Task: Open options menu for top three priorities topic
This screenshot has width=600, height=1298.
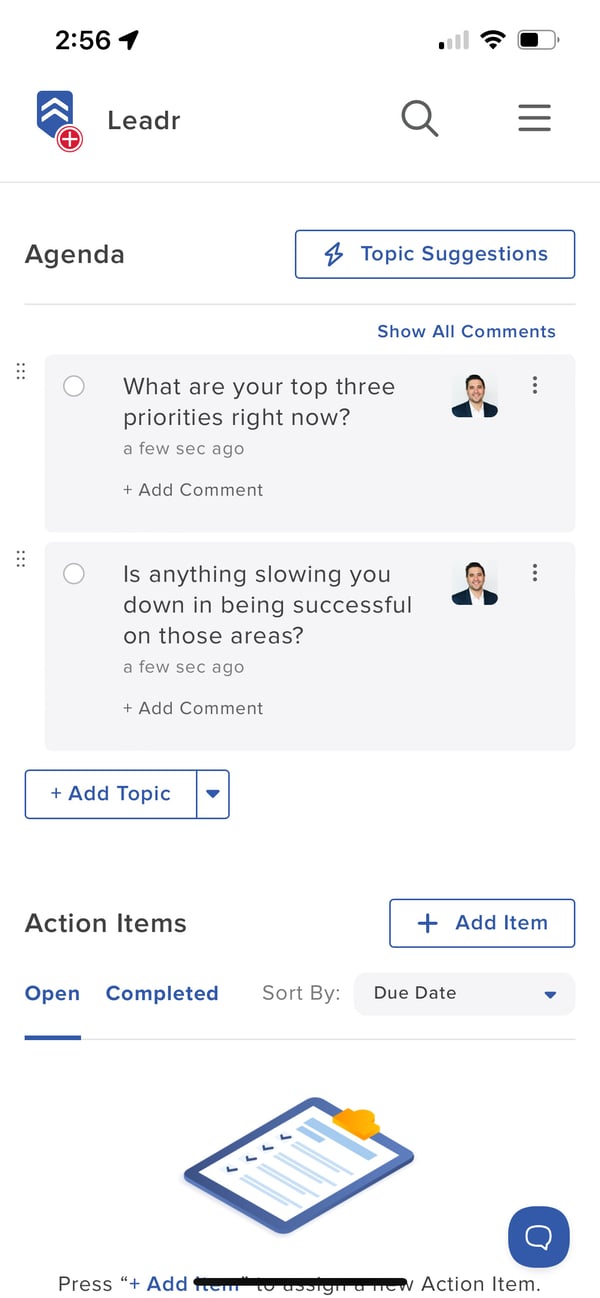Action: click(x=535, y=385)
